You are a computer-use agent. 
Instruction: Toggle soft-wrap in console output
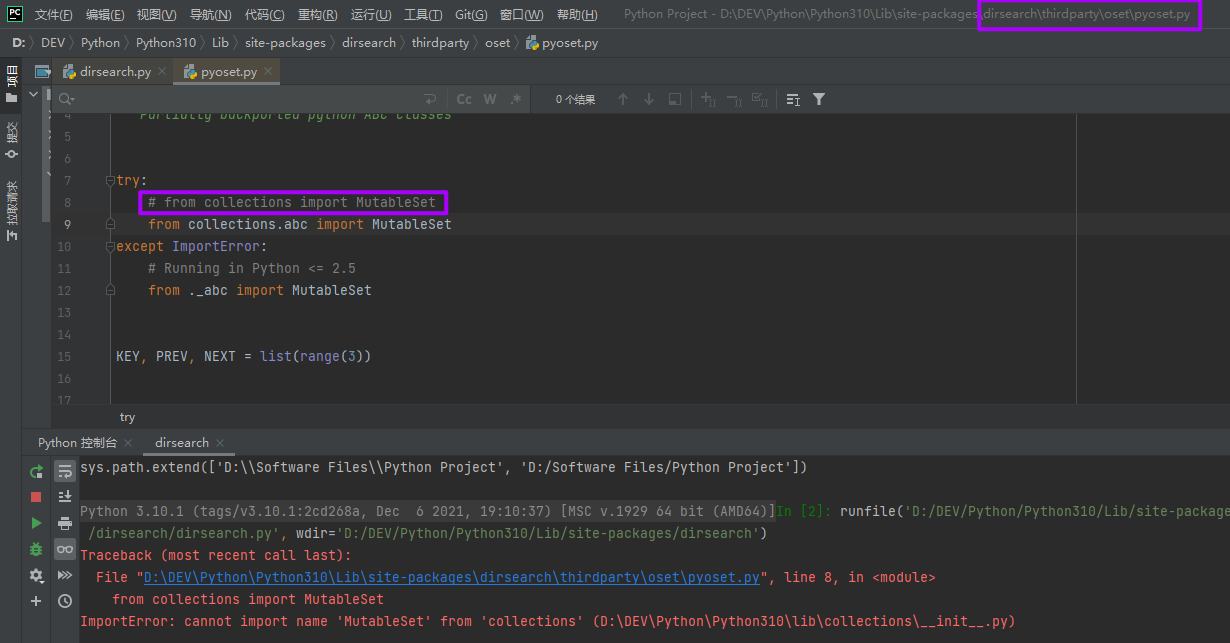point(65,471)
